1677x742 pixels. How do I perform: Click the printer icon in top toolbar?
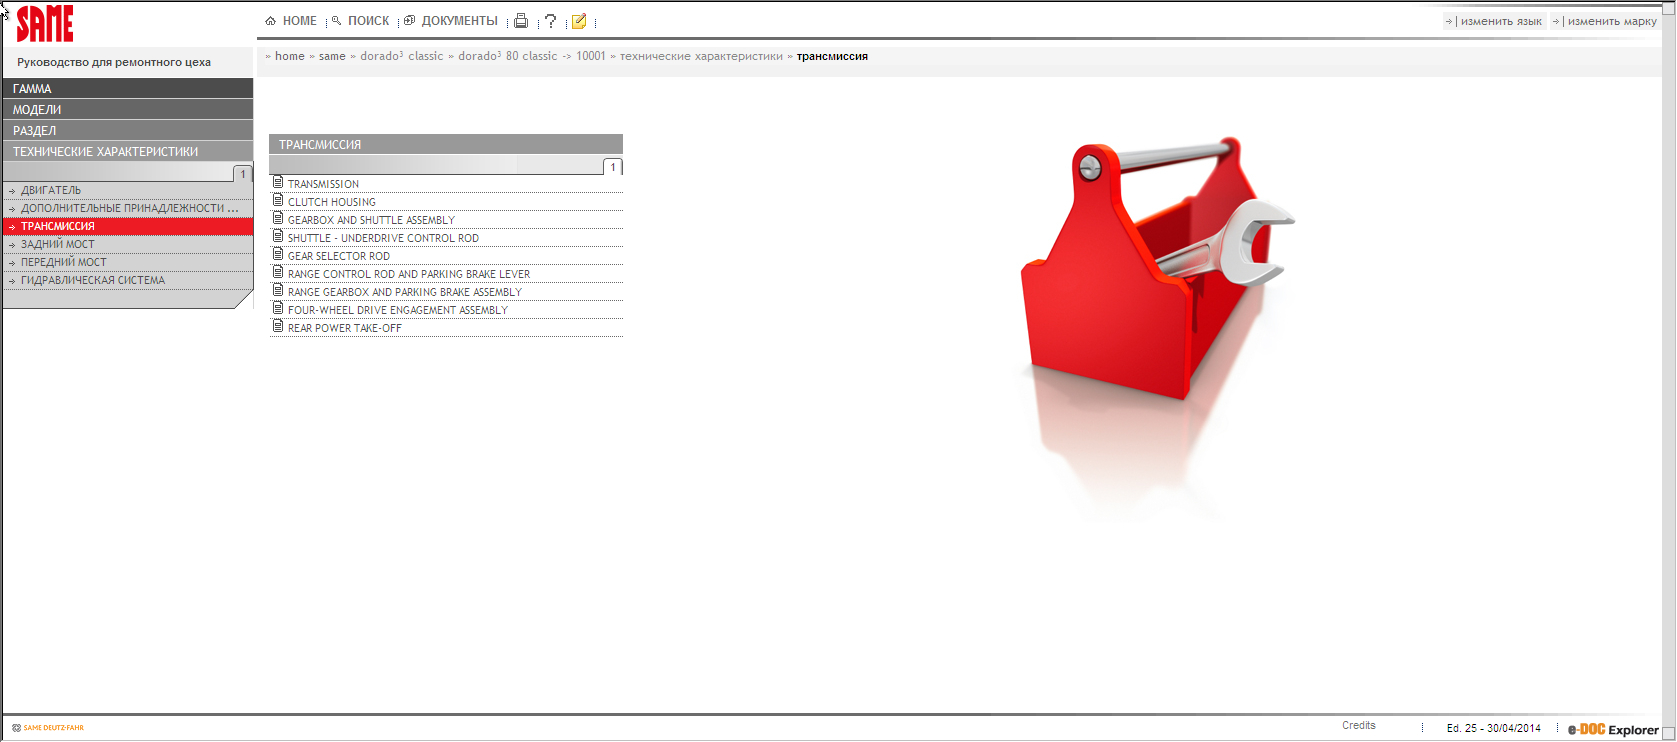520,21
